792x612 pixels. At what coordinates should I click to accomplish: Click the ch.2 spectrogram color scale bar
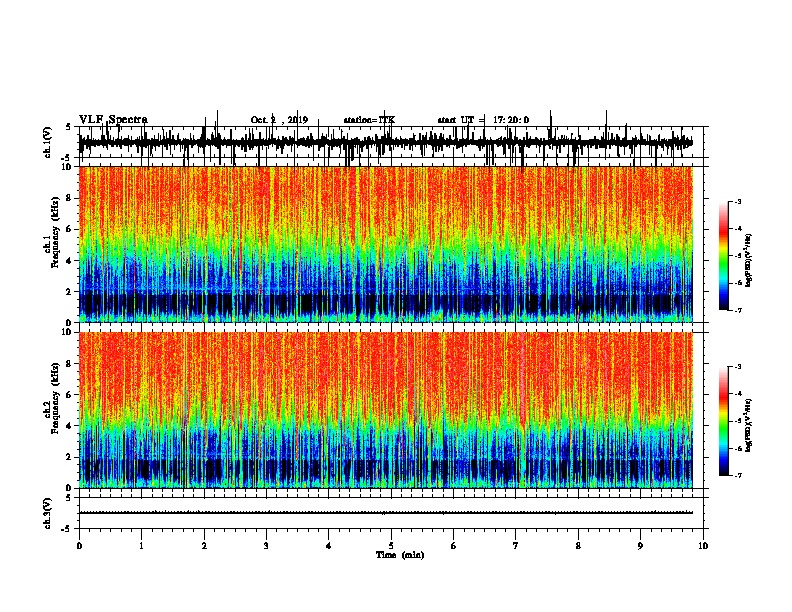(723, 421)
